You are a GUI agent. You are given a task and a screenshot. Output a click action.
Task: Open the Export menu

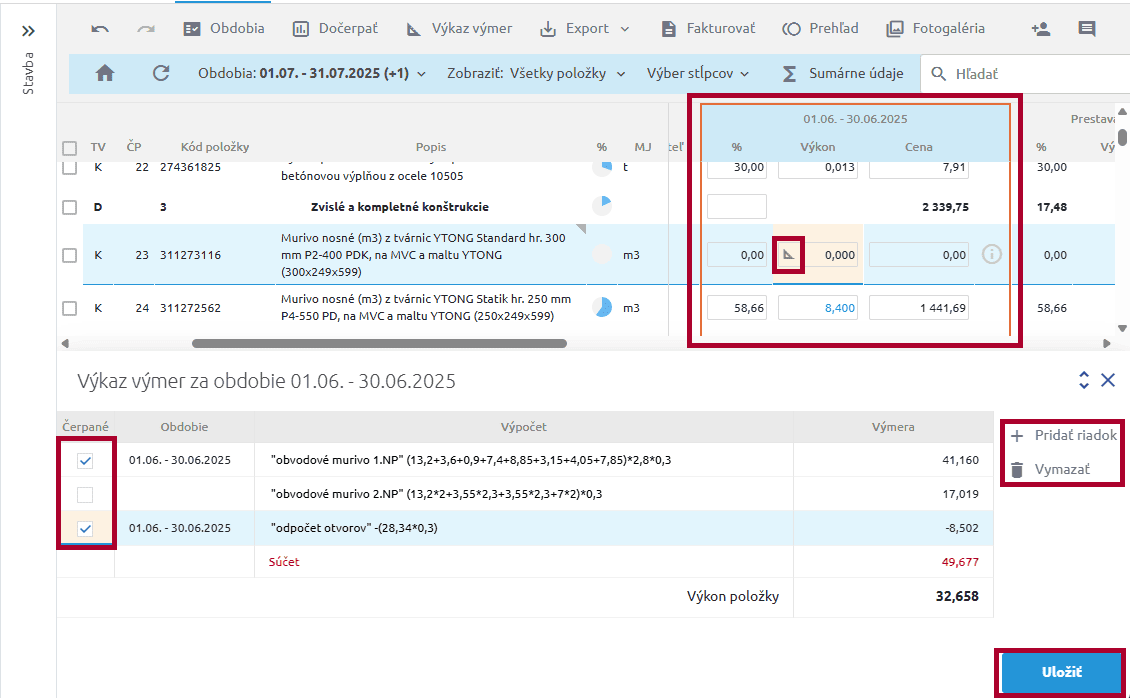click(585, 29)
